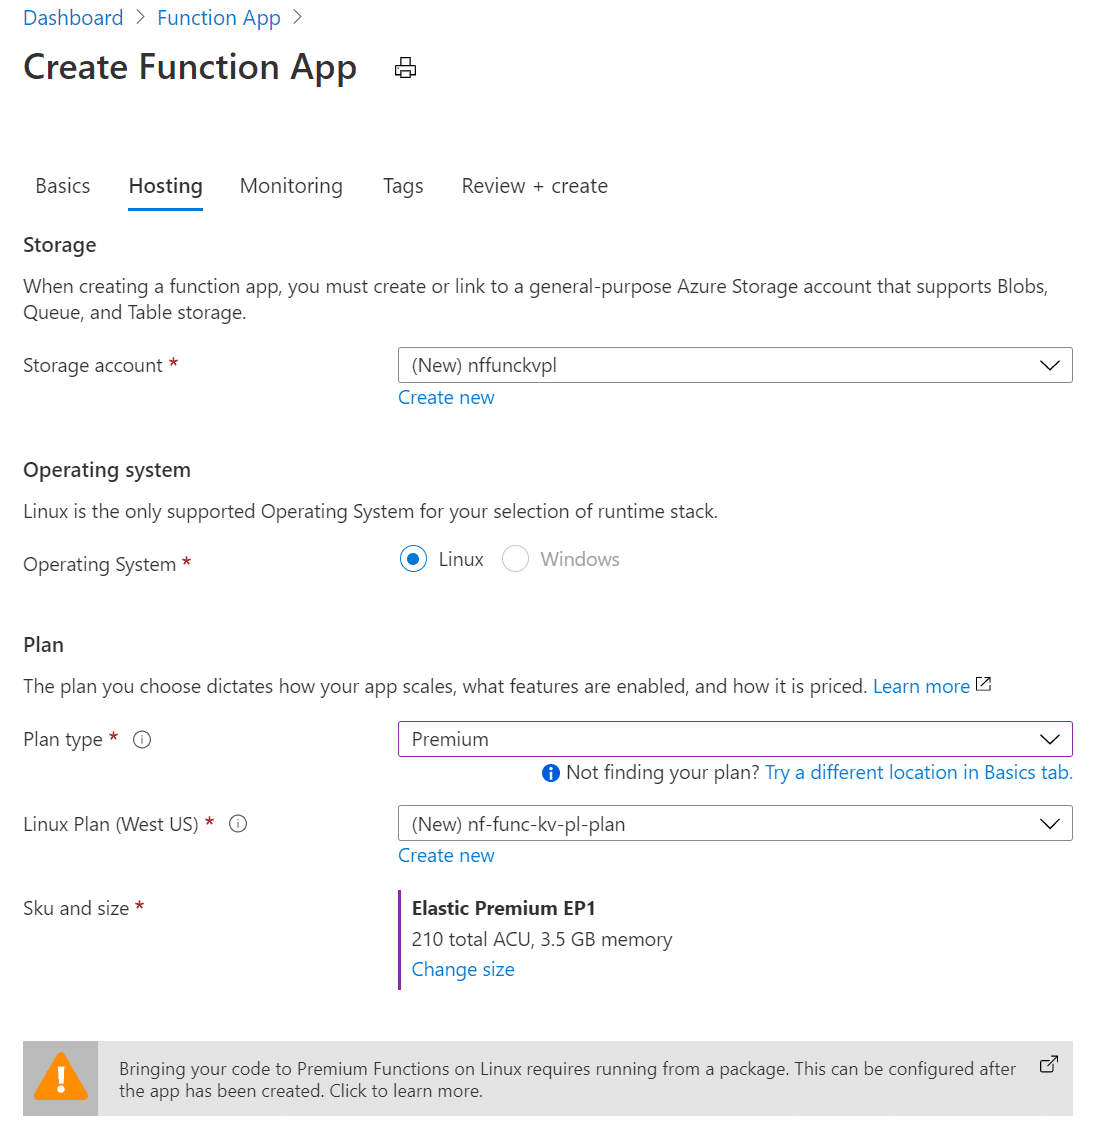
Task: Open the Review + create tab
Action: (x=534, y=186)
